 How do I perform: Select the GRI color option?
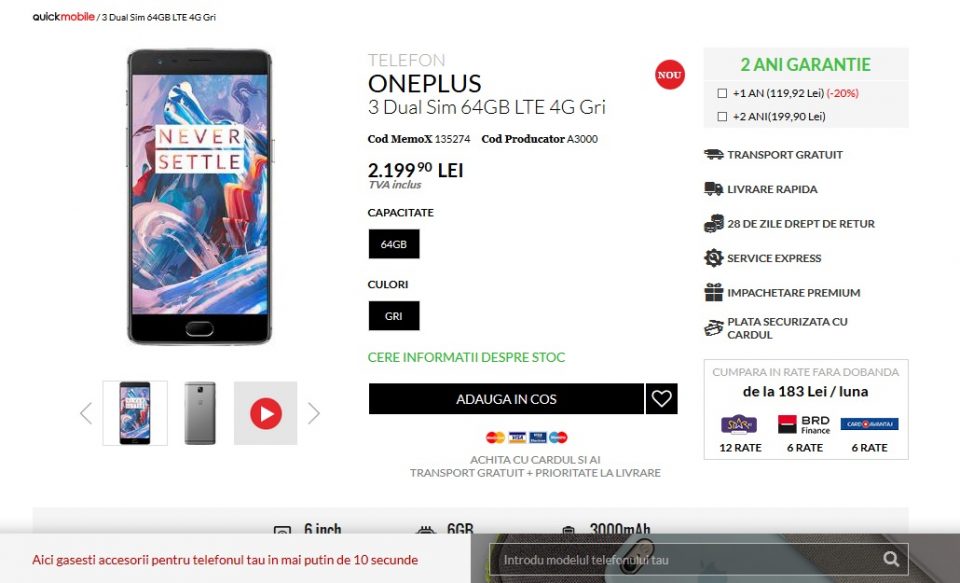click(x=394, y=316)
